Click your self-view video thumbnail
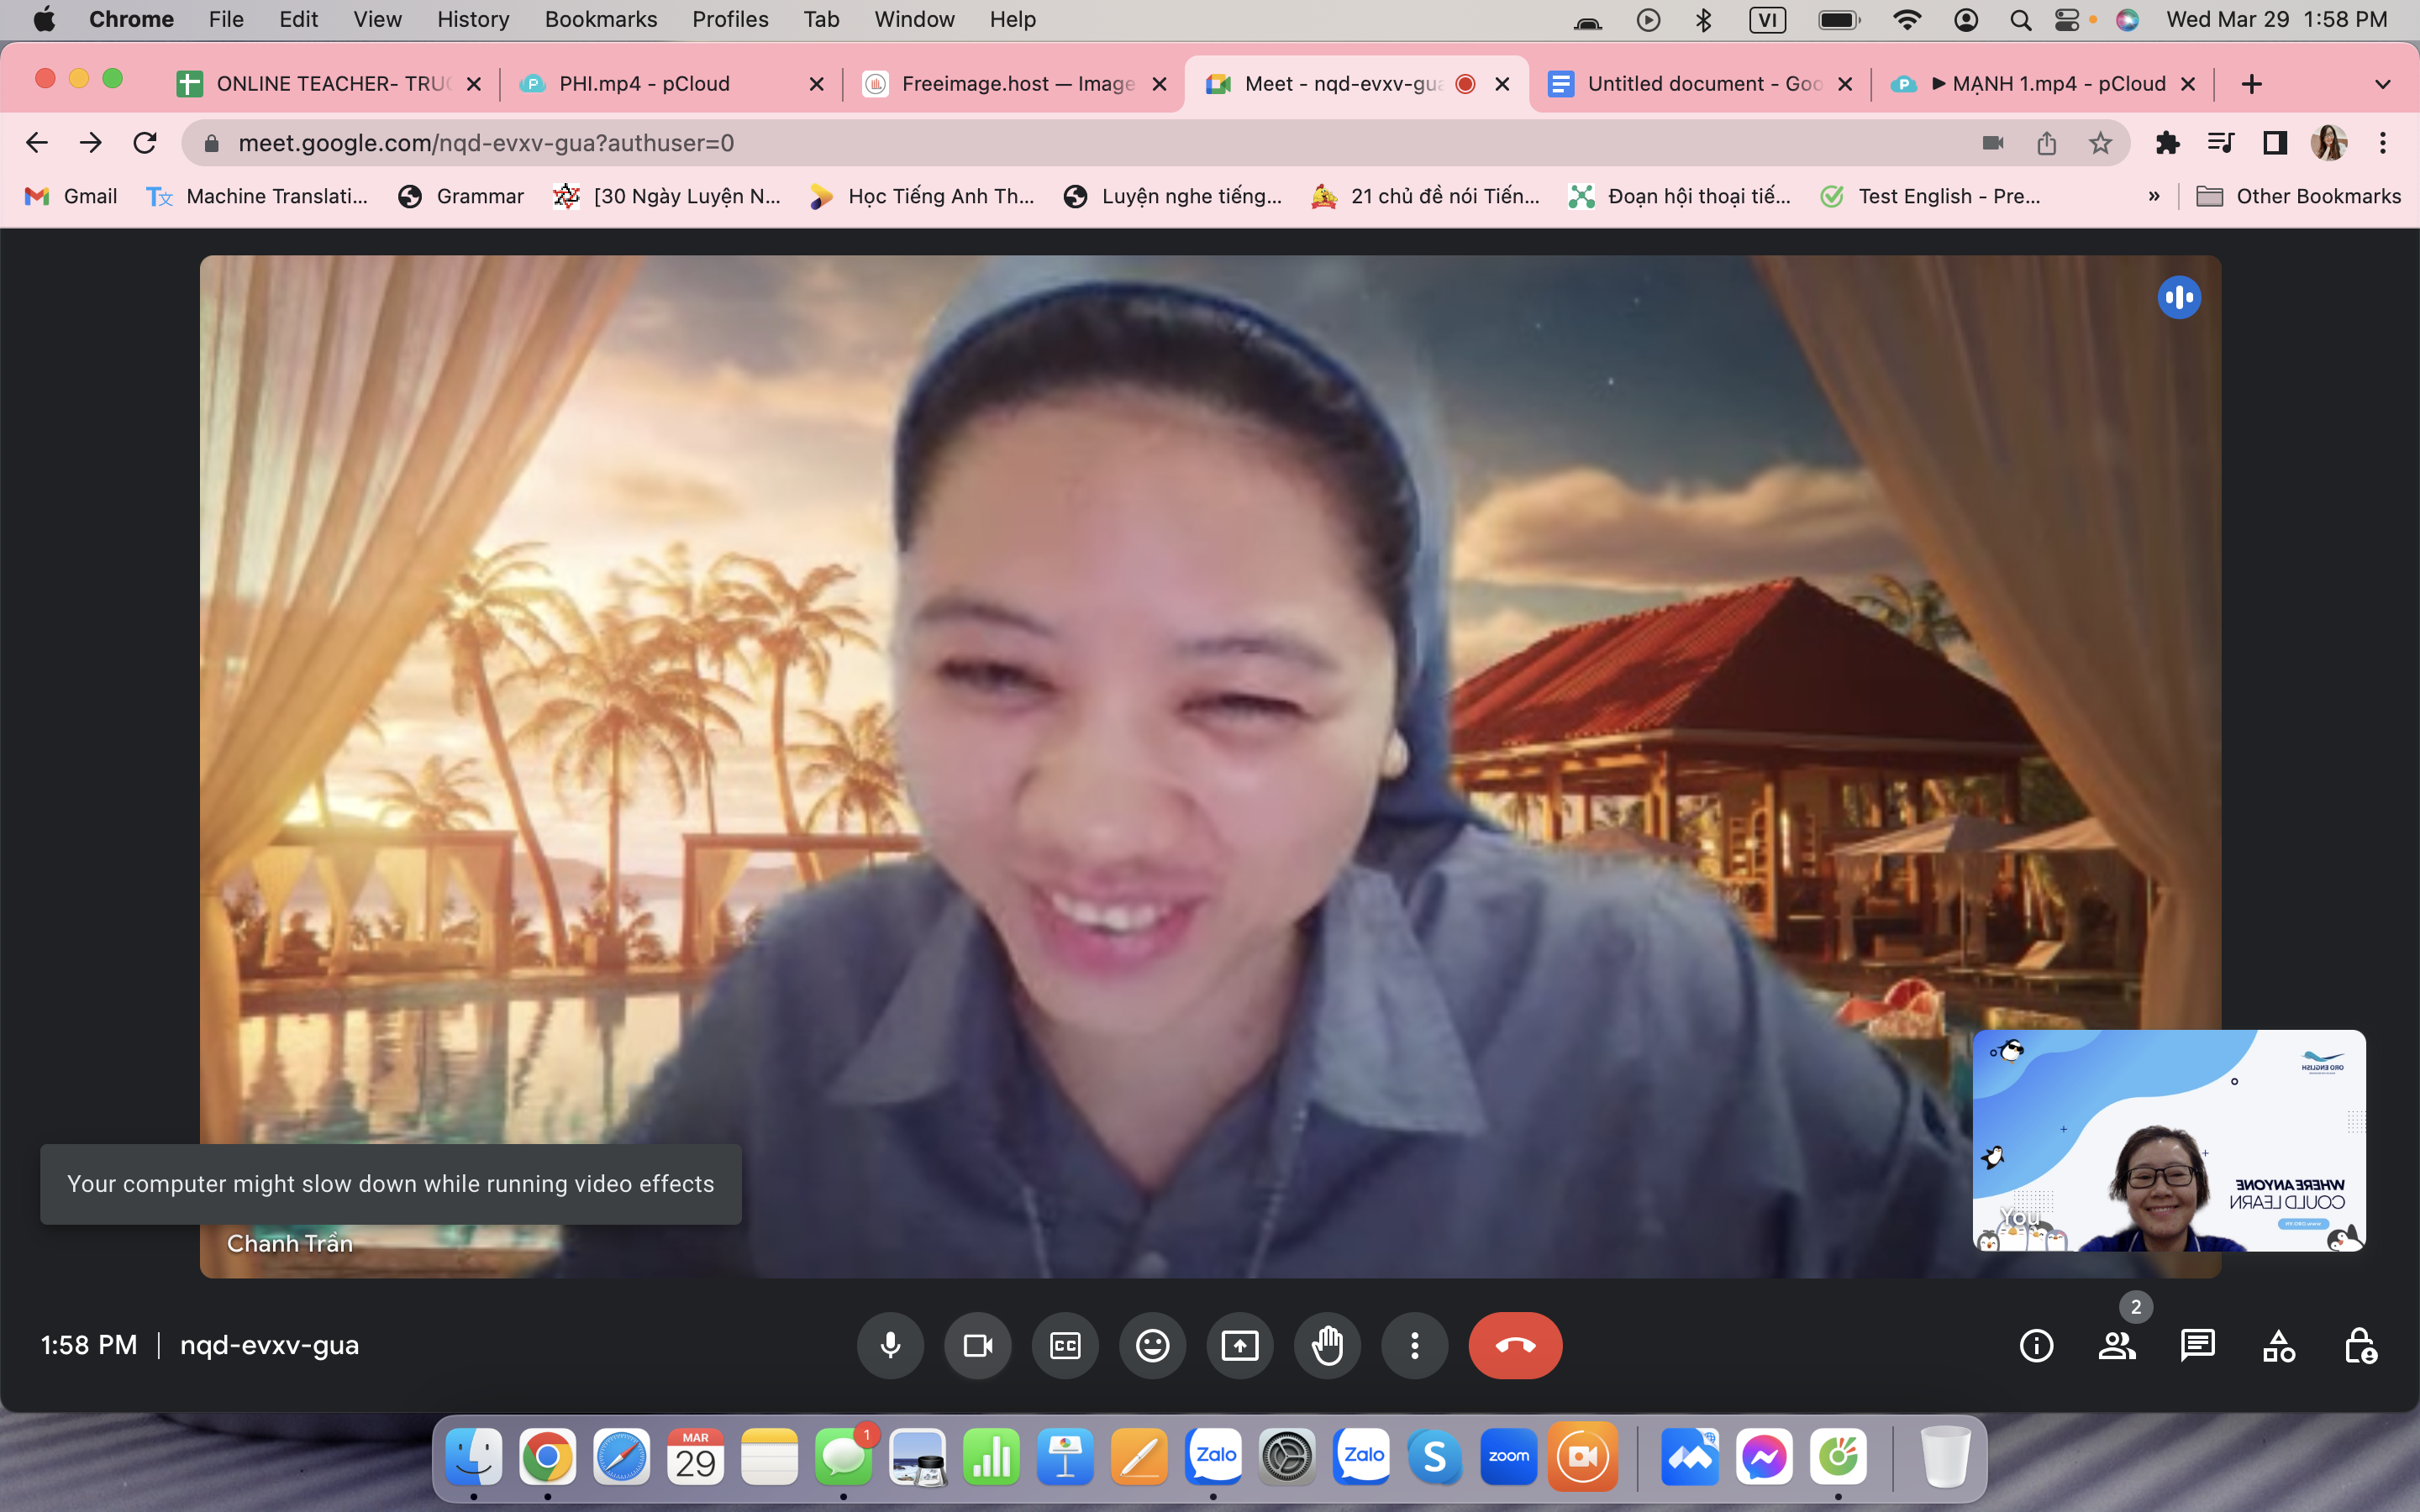This screenshot has height=1512, width=2420. (2168, 1140)
